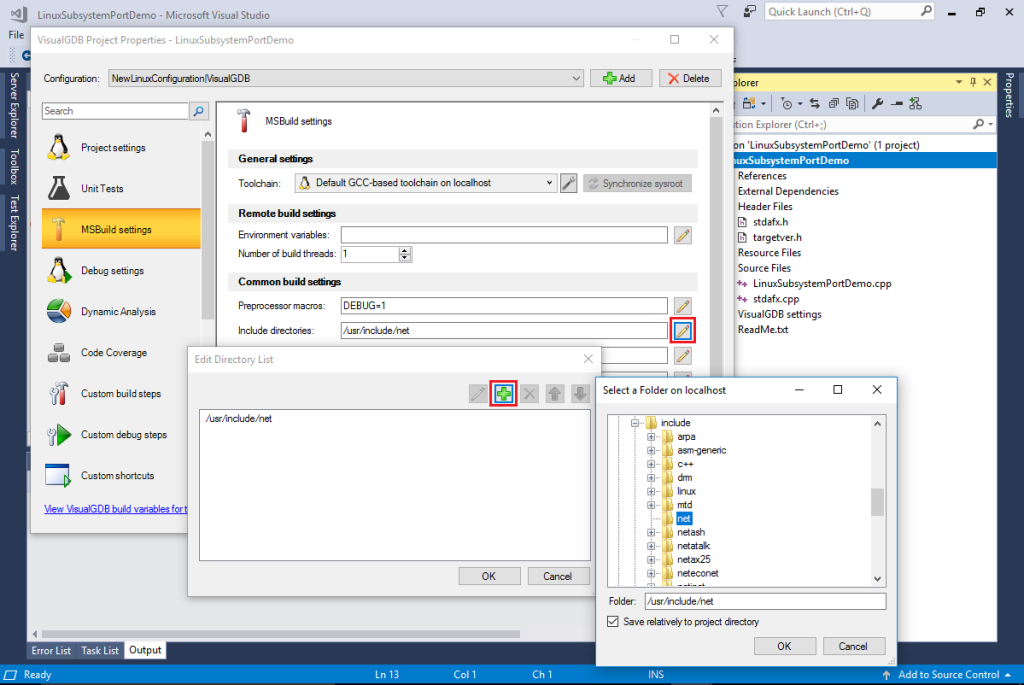1024x685 pixels.
Task: Switch to the Error List tab
Action: [50, 650]
